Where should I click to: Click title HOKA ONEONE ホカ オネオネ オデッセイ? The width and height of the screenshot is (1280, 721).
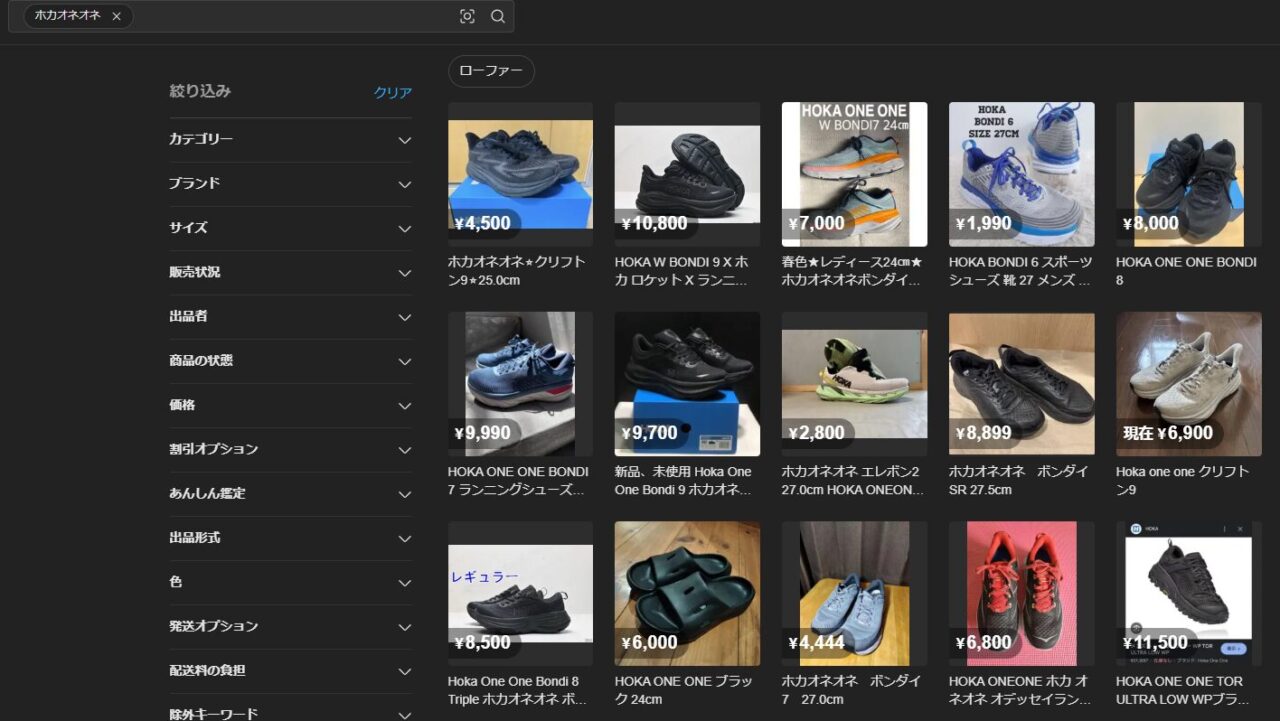(1020, 690)
